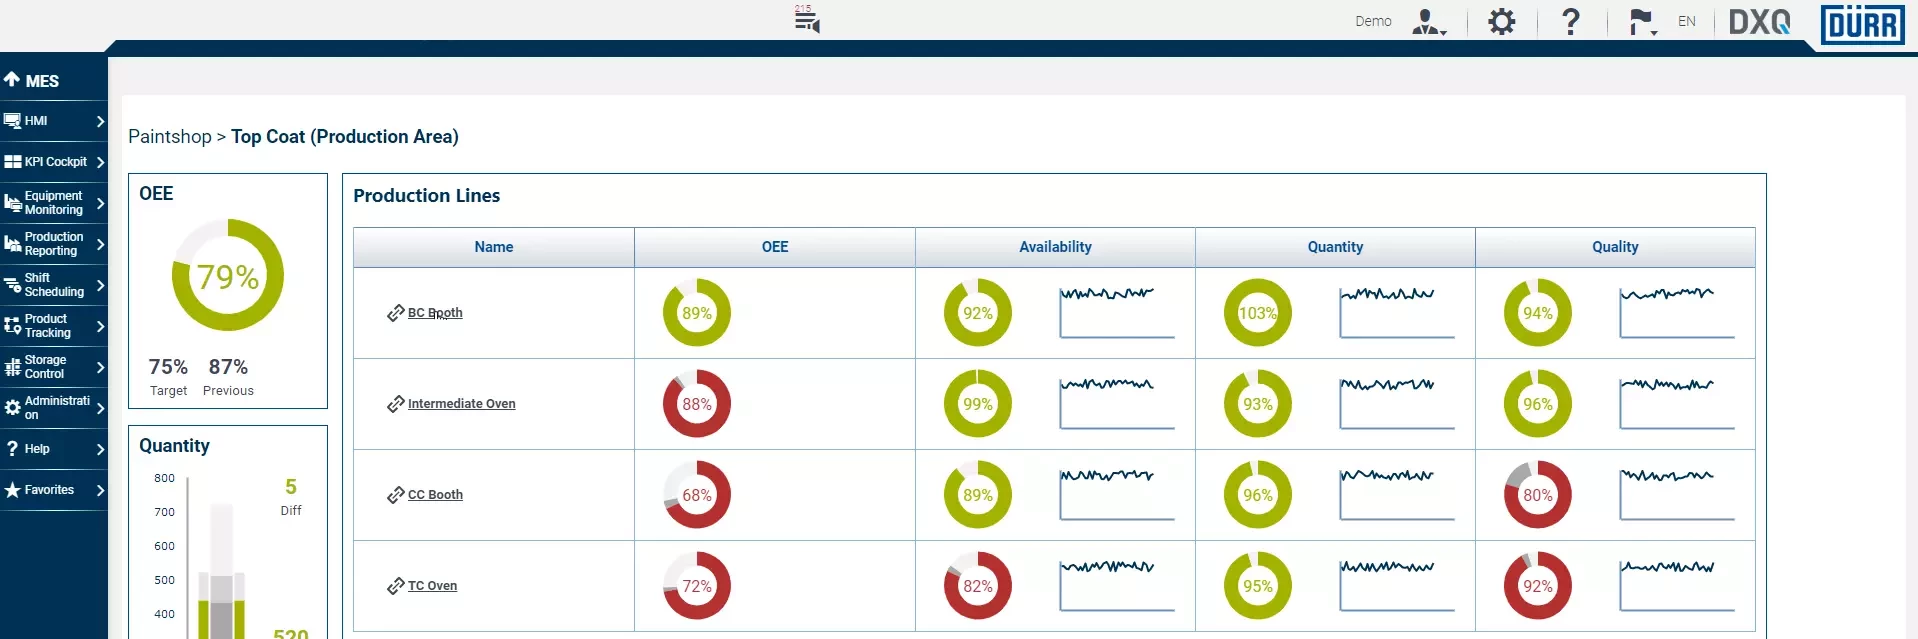Image resolution: width=1918 pixels, height=639 pixels.
Task: Open the Equipment Monitoring menu
Action: pos(53,203)
